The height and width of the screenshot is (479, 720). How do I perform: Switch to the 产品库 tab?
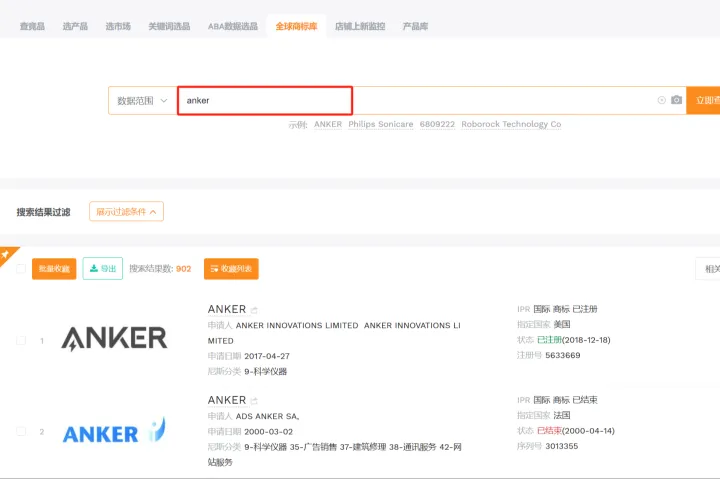[x=415, y=26]
